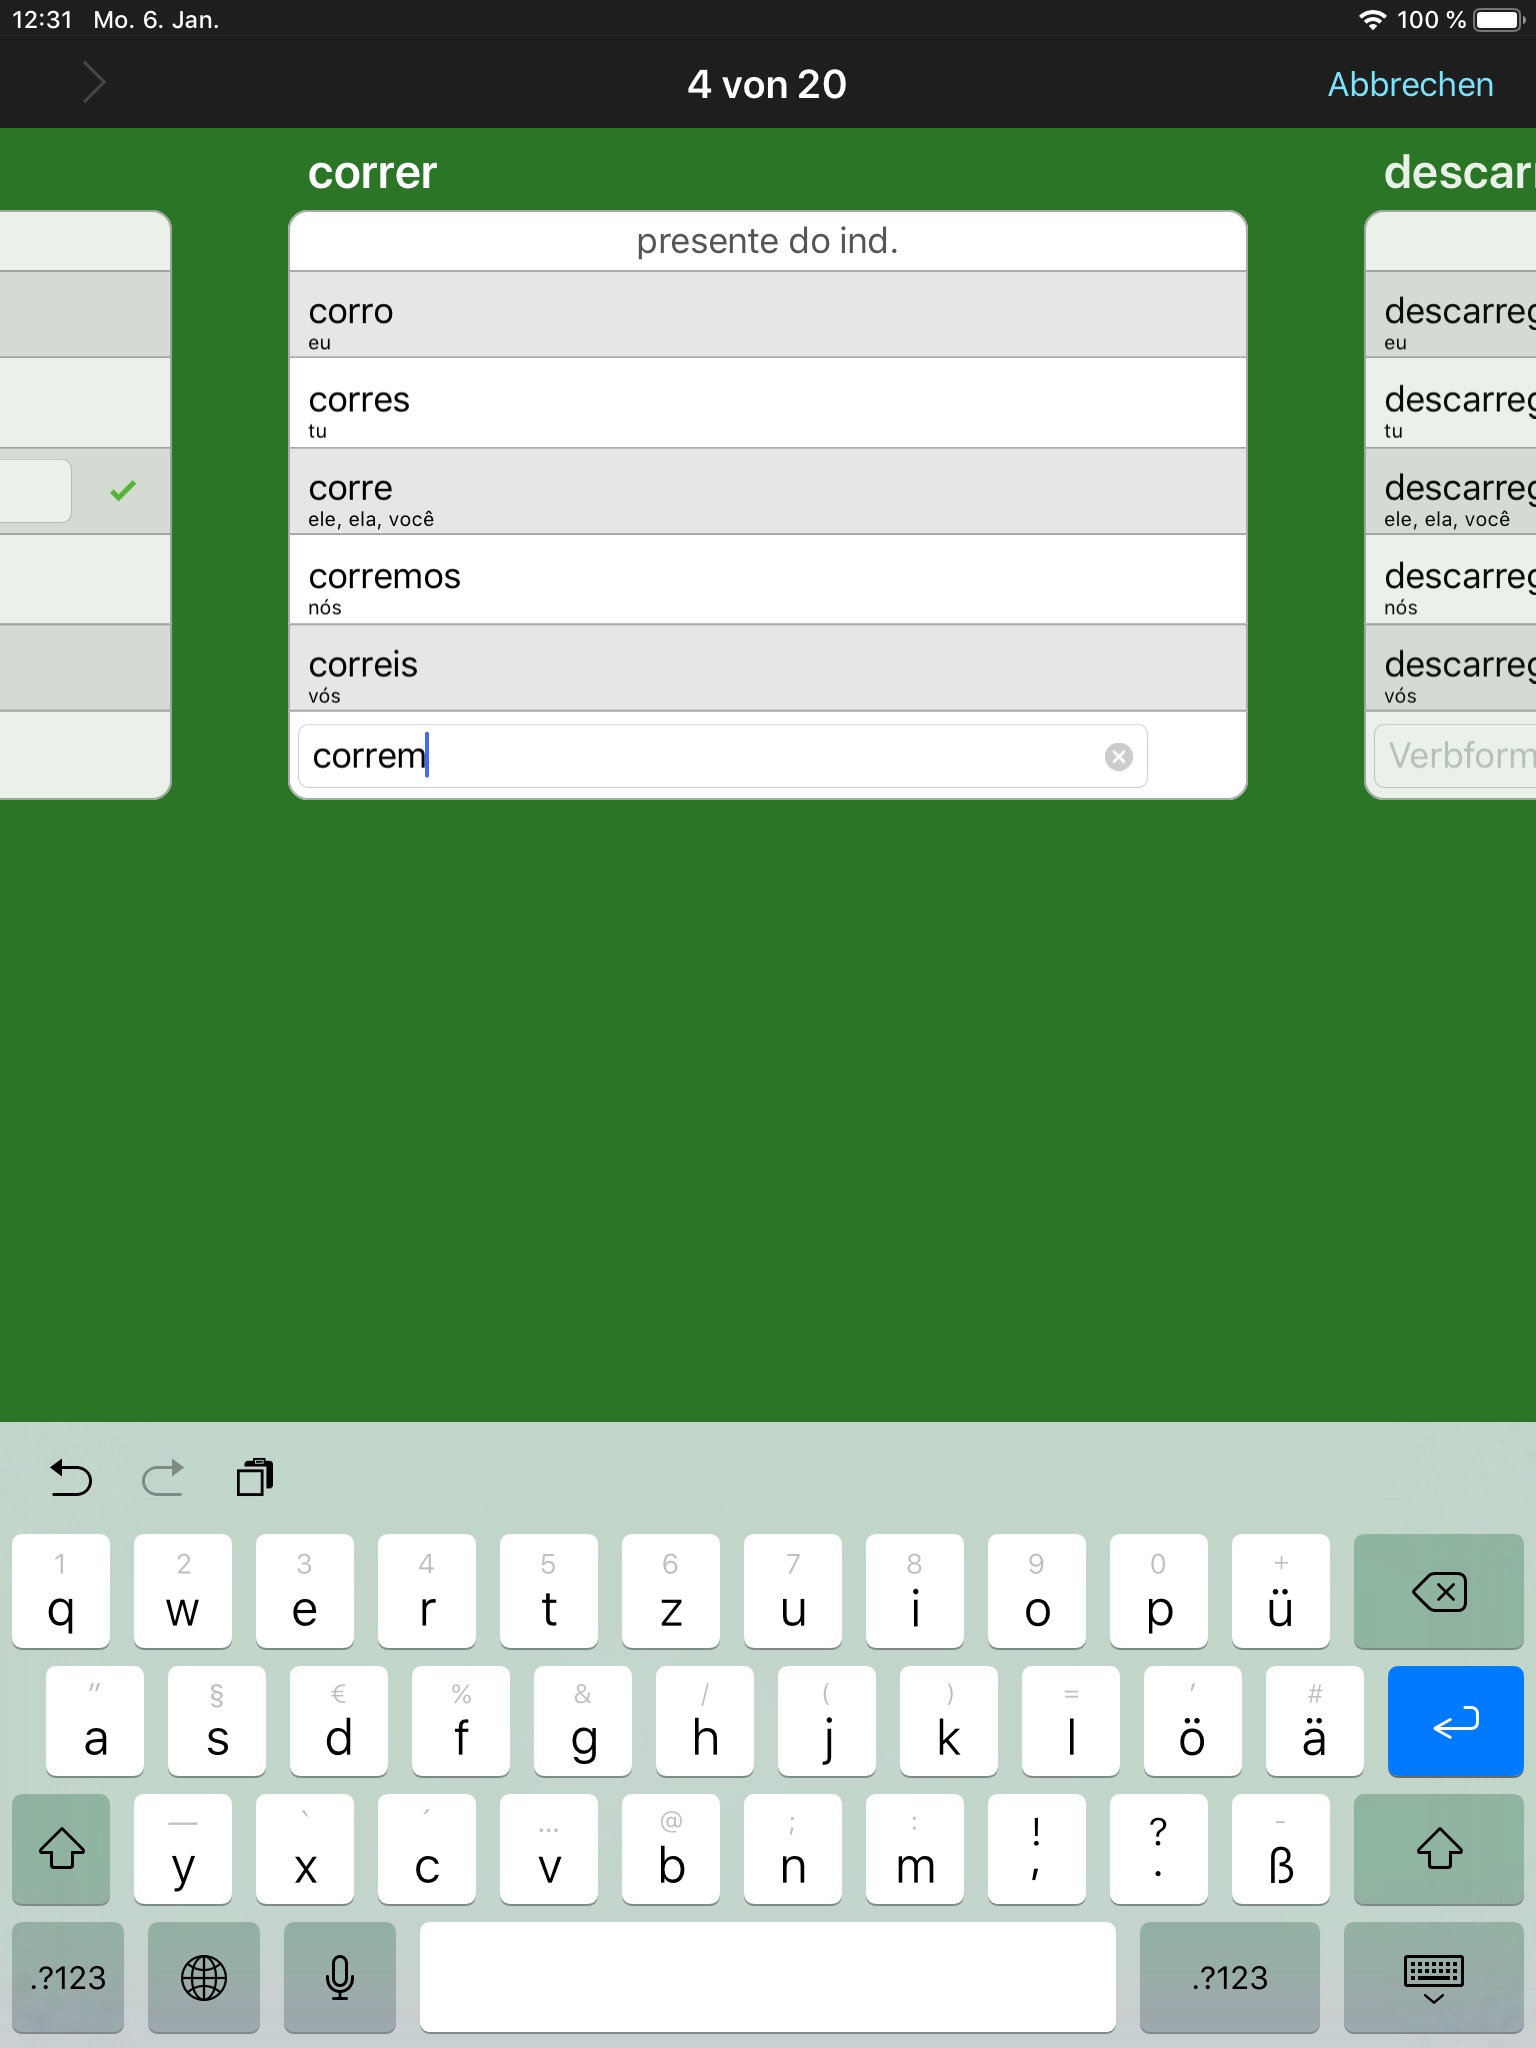Focus the correm answer input field
This screenshot has height=2048, width=1536.
(x=722, y=756)
